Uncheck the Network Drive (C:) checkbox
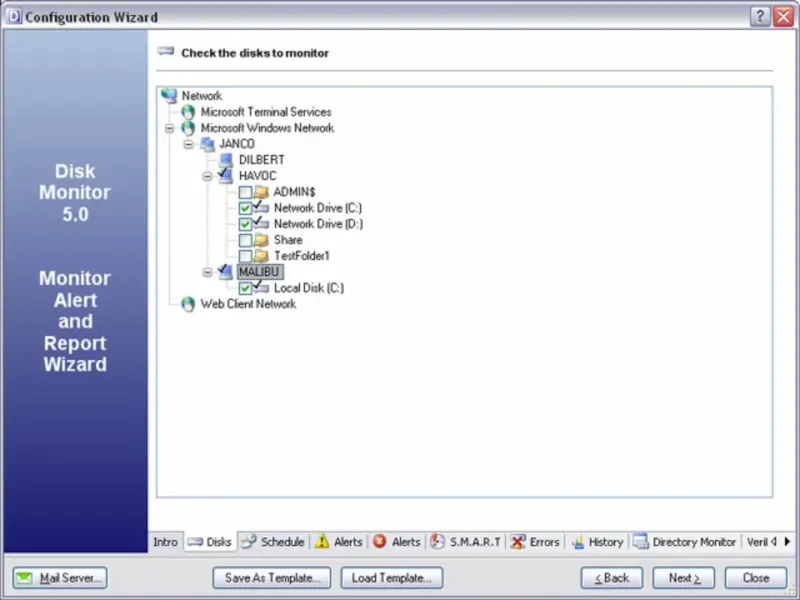Screen dimensions: 800x600 pyautogui.click(x=245, y=208)
